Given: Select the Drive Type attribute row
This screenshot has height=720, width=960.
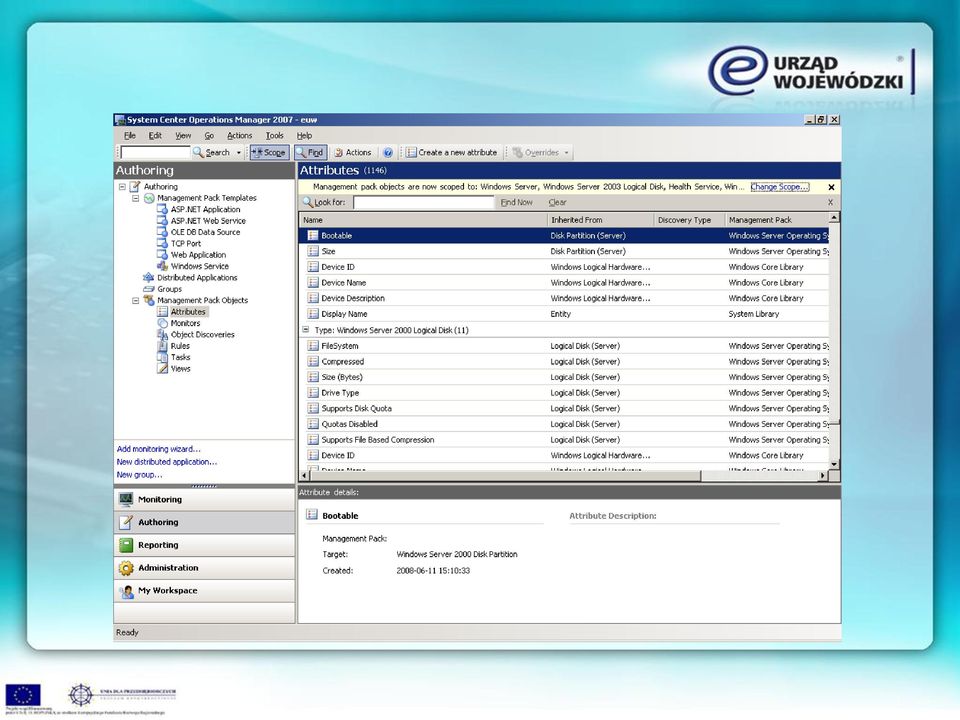Looking at the screenshot, I should point(564,393).
